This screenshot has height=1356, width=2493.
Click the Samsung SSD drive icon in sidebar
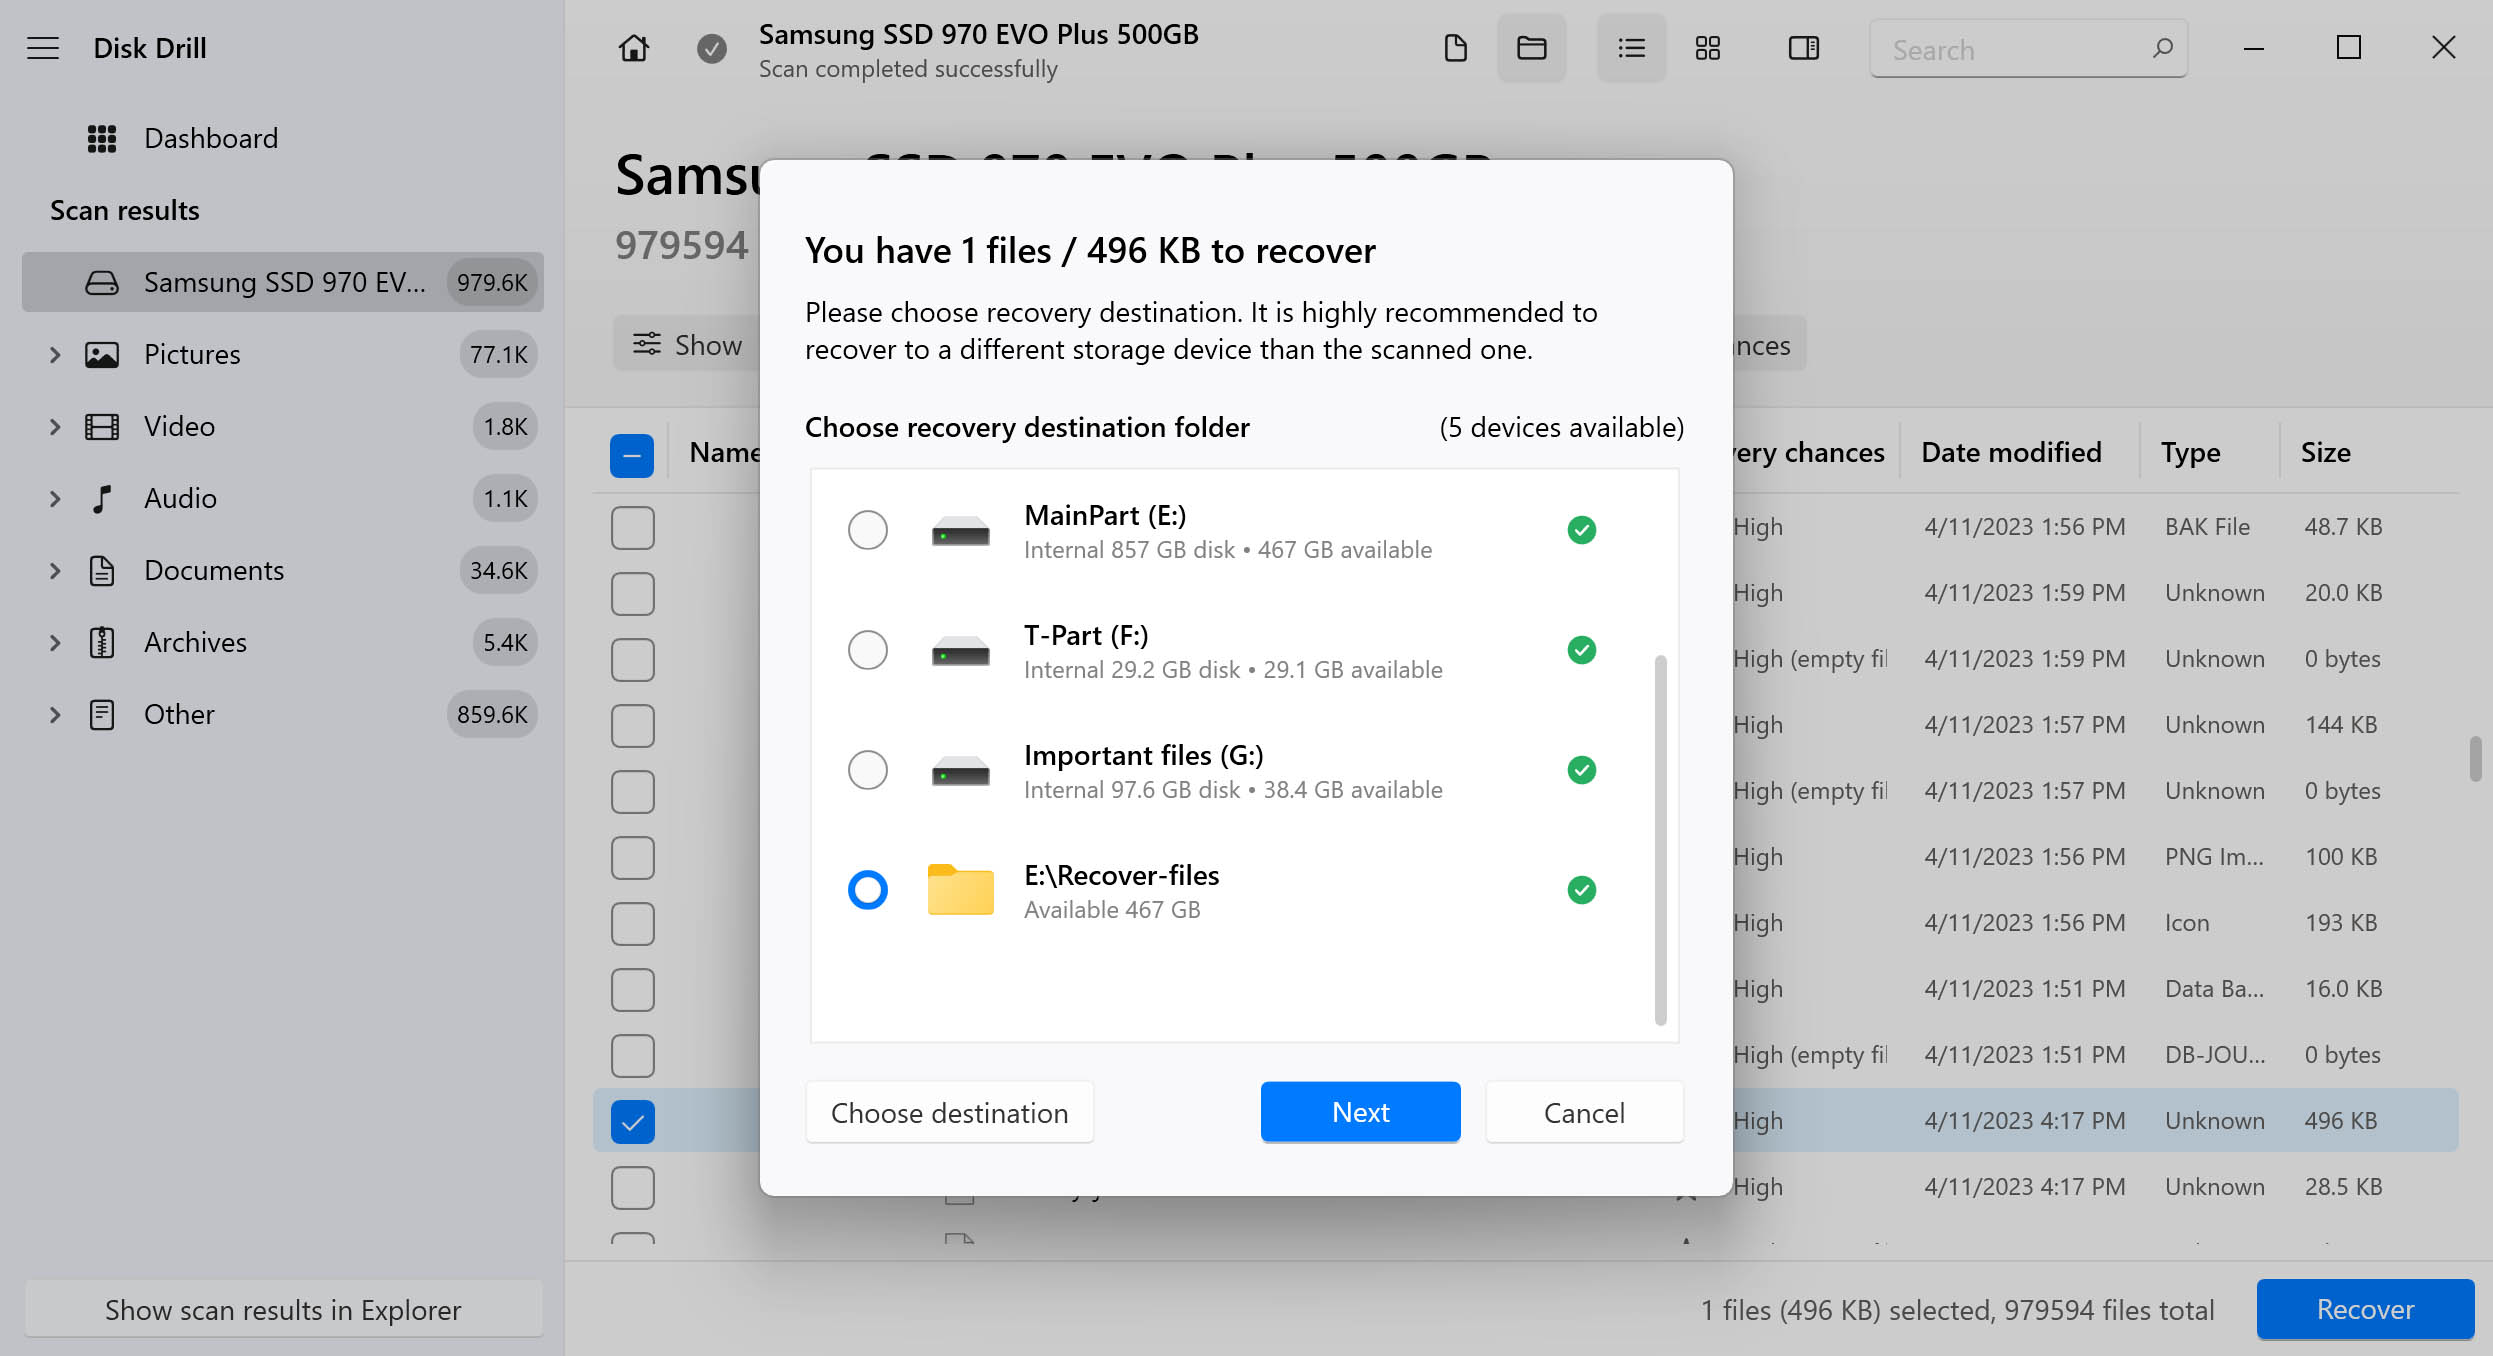coord(102,283)
